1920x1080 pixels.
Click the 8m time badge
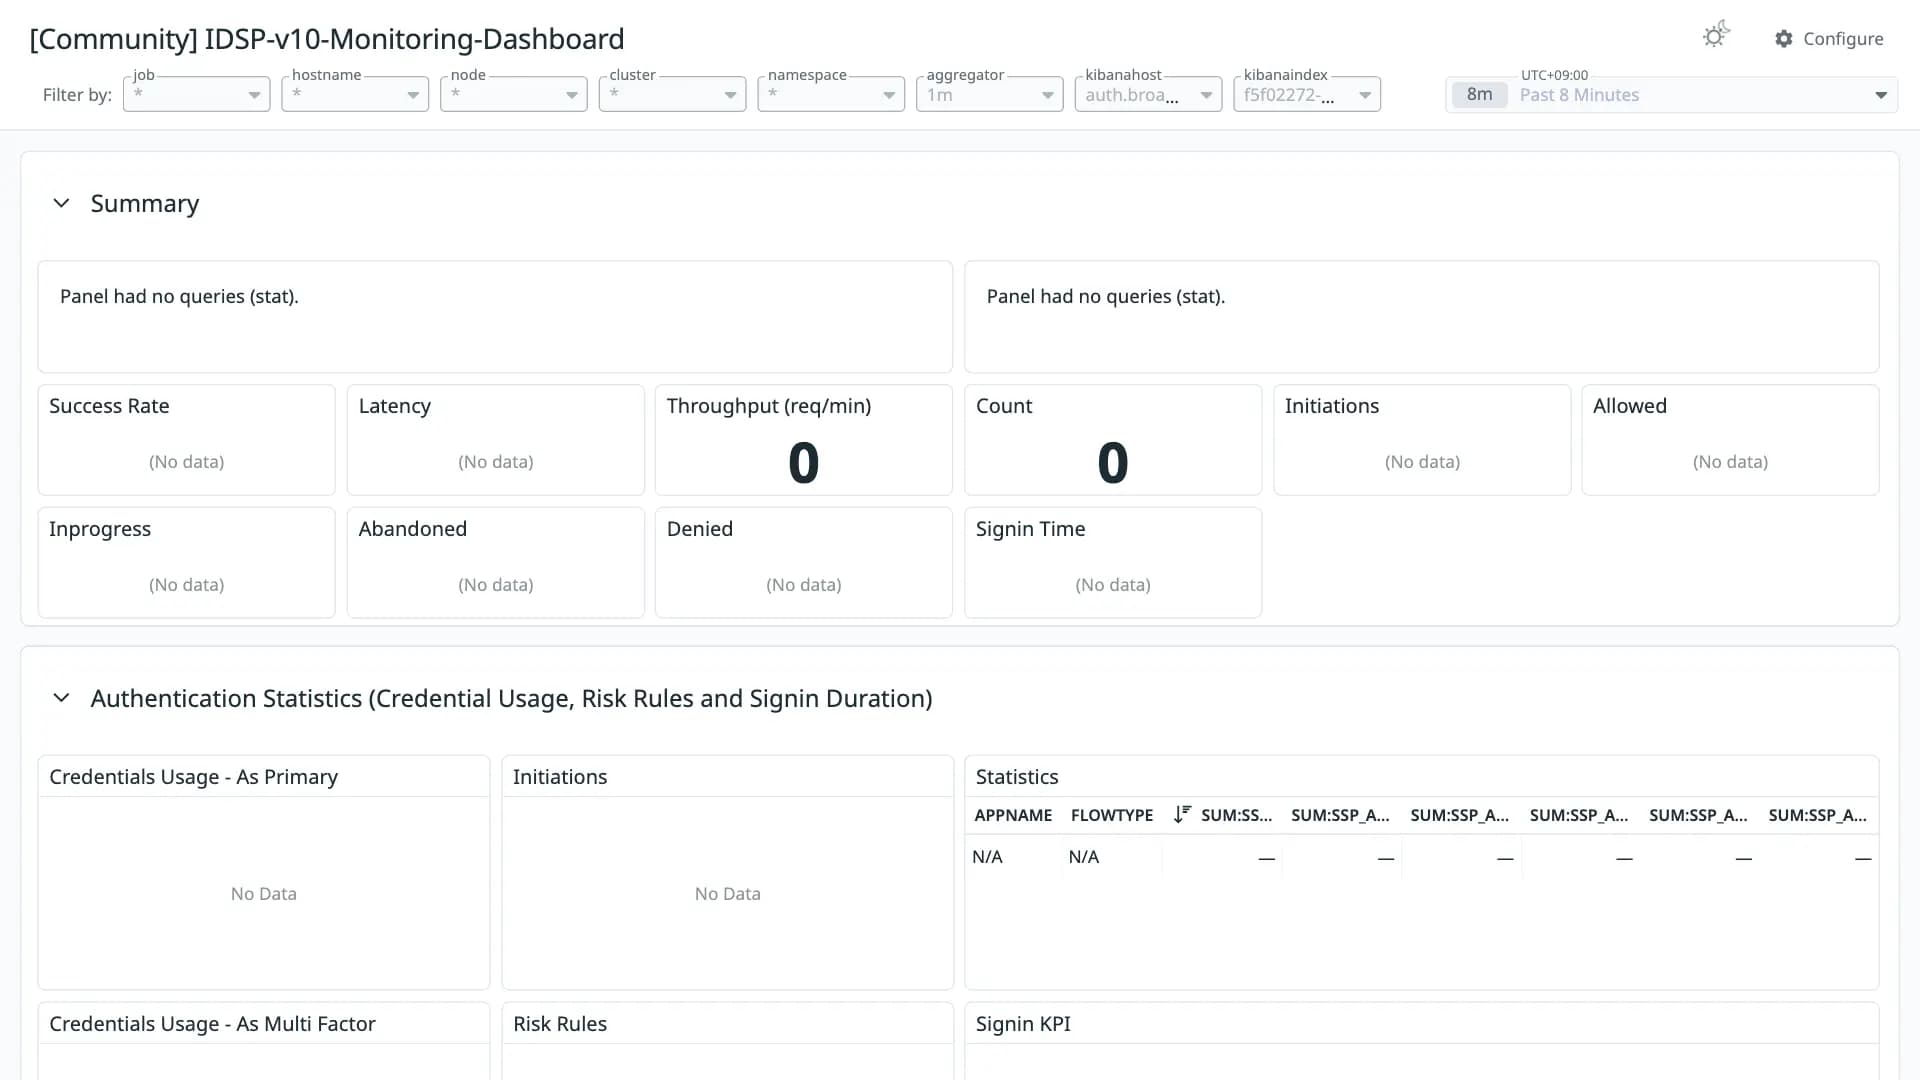tap(1479, 95)
